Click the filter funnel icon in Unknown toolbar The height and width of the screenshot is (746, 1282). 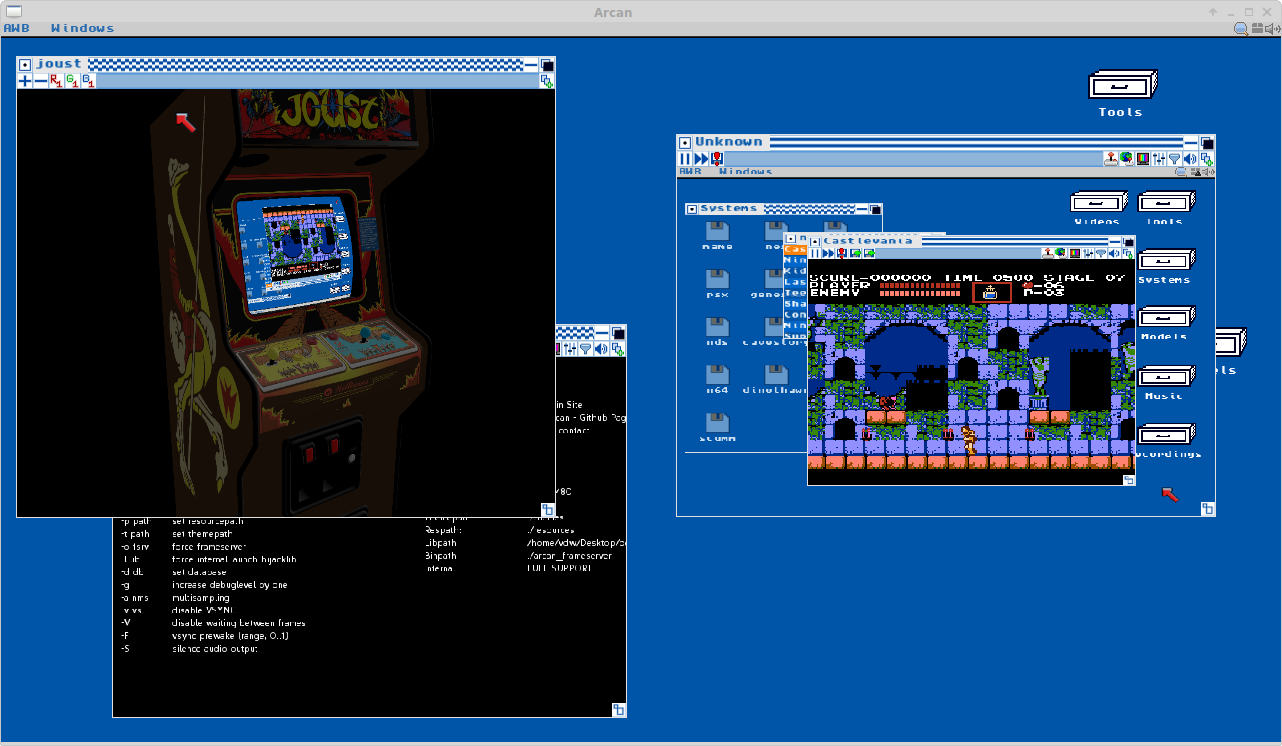click(x=1175, y=158)
